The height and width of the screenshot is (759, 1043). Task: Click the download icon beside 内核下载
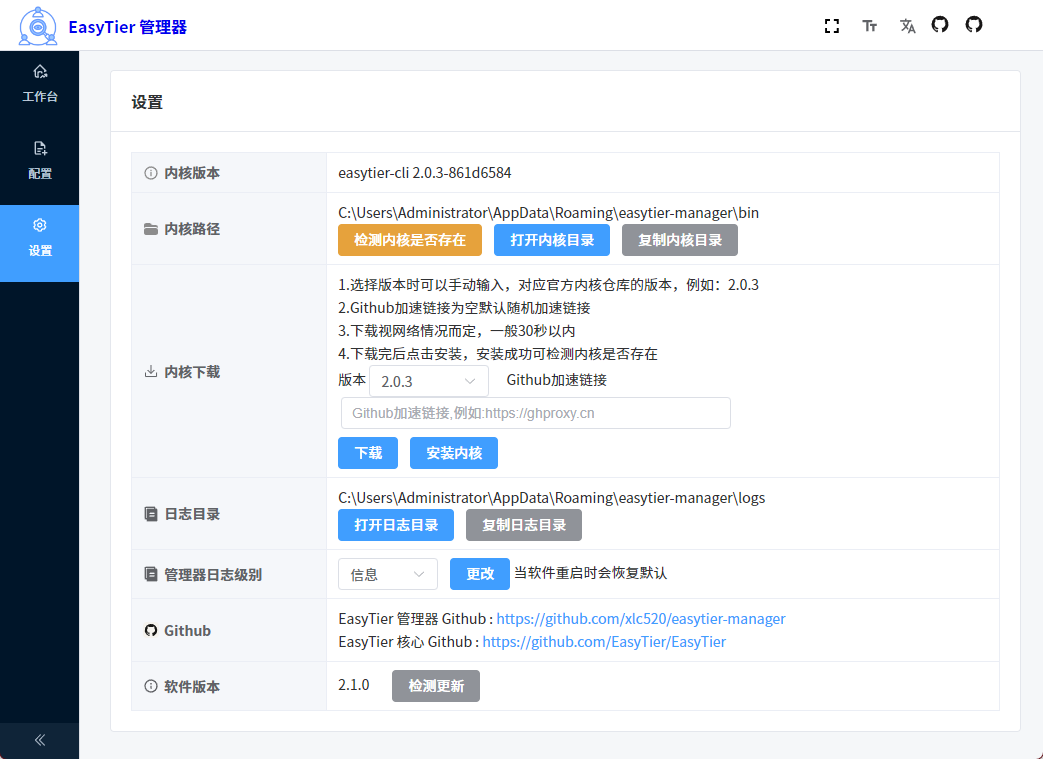click(151, 371)
